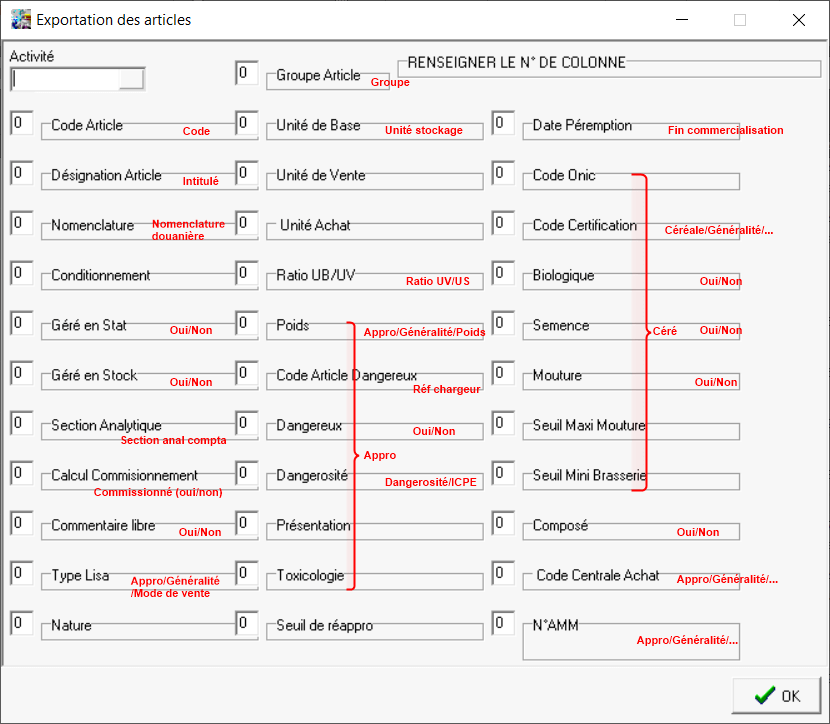The height and width of the screenshot is (724, 830).
Task: Focus the number box for Dangerosité
Action: (246, 473)
